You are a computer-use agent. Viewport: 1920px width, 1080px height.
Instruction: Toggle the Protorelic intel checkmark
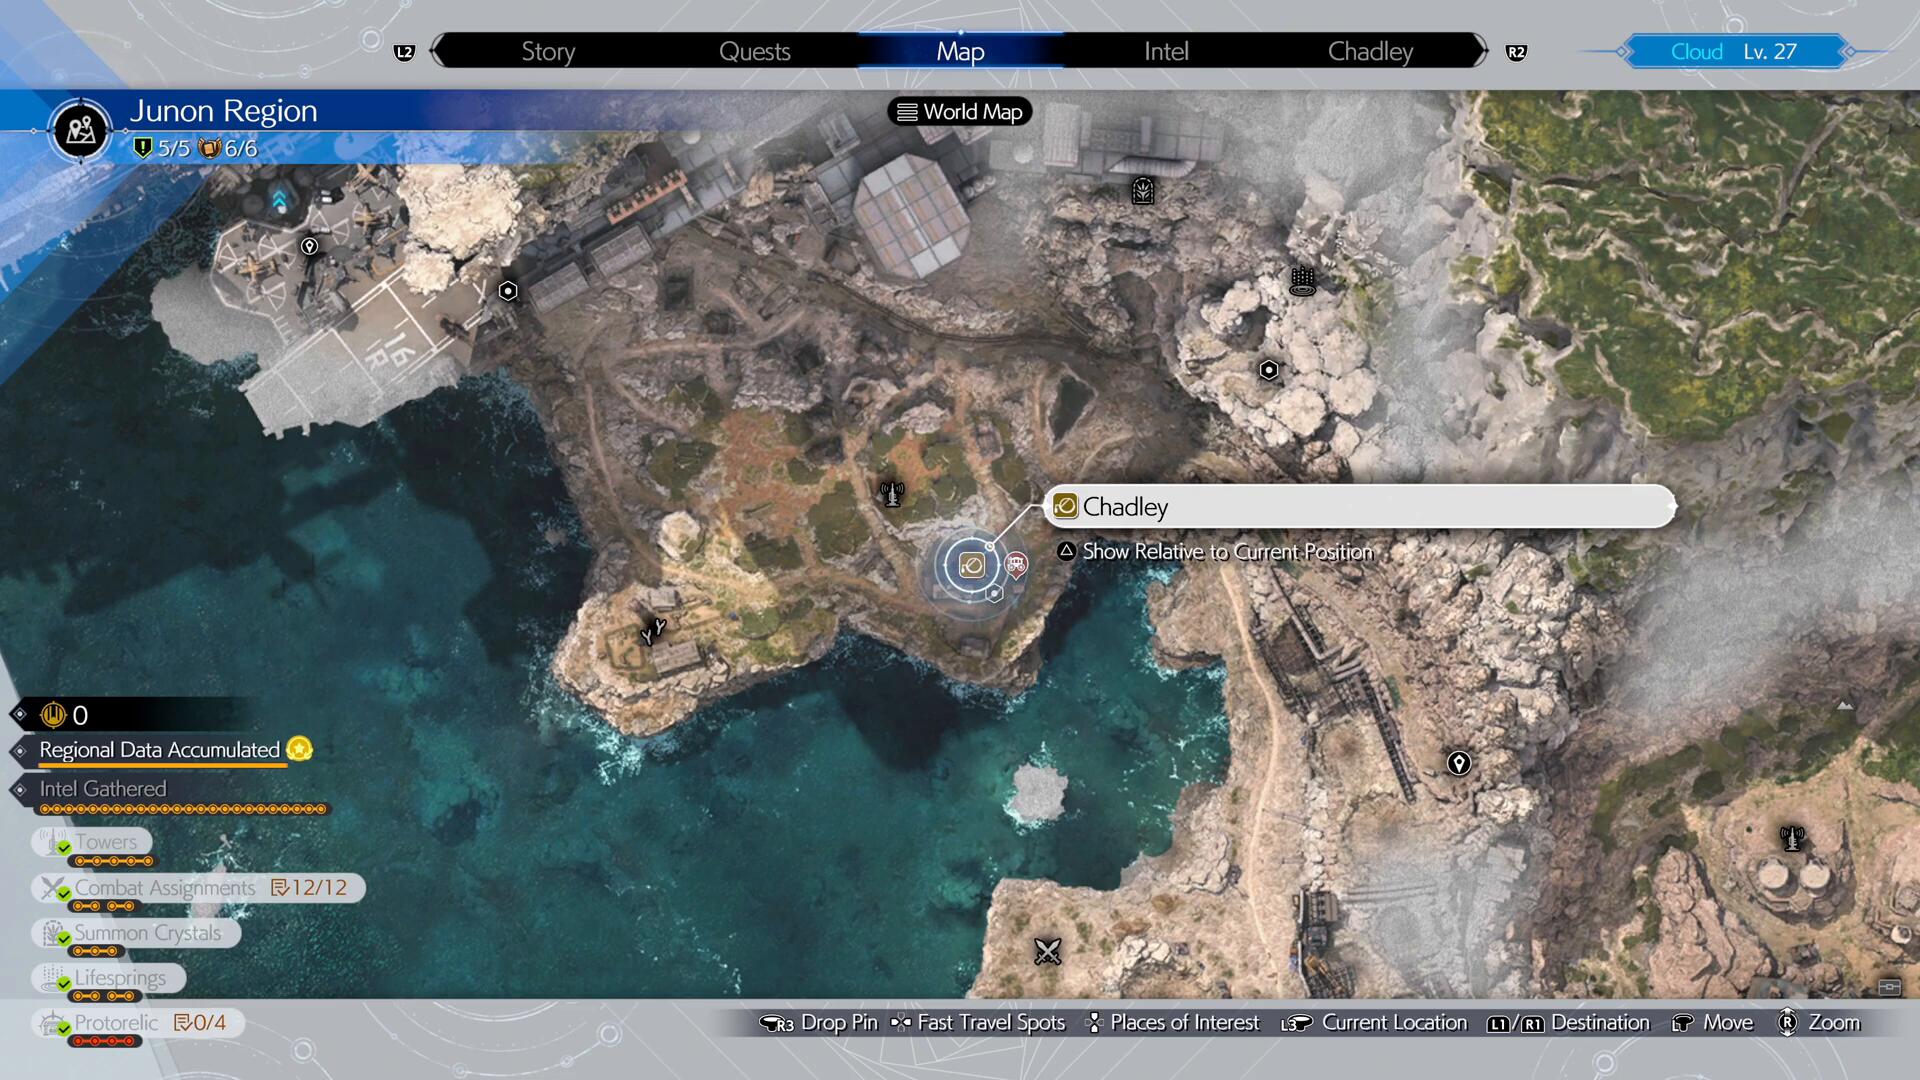[x=64, y=1028]
